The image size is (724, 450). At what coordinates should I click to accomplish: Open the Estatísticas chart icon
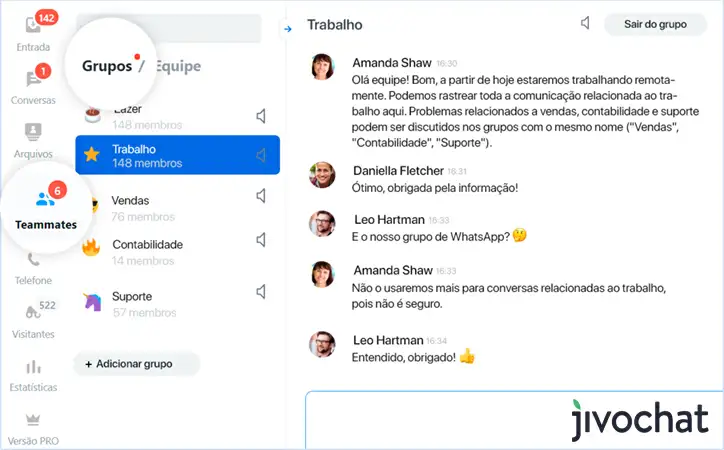(33, 367)
